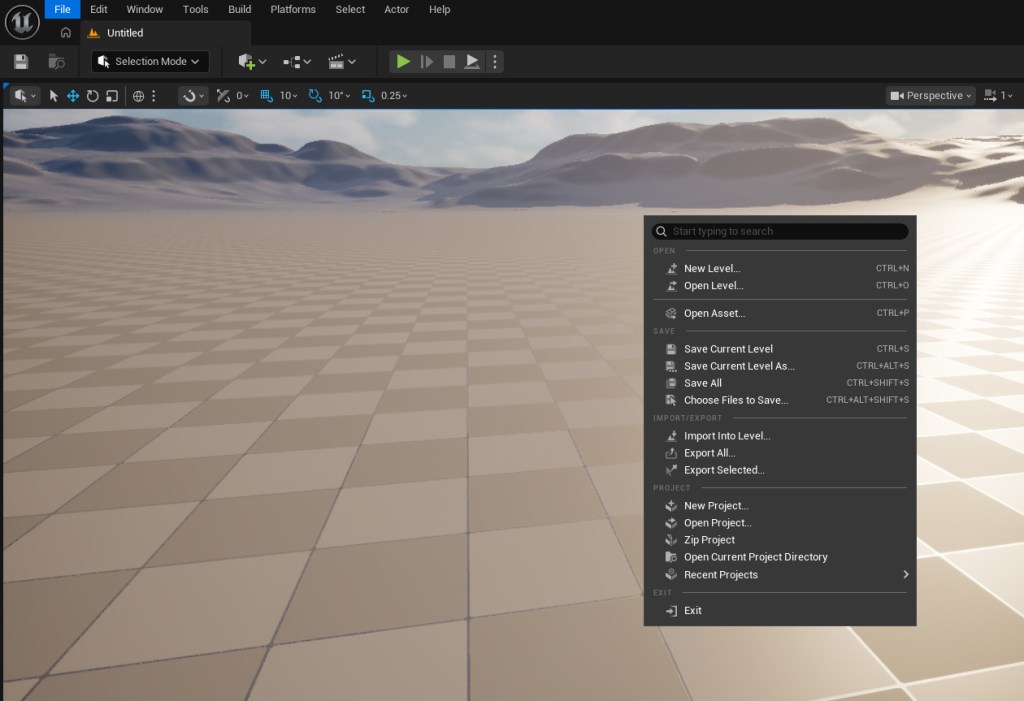The height and width of the screenshot is (701, 1024).
Task: Click Exit in the File menu
Action: pyautogui.click(x=692, y=610)
